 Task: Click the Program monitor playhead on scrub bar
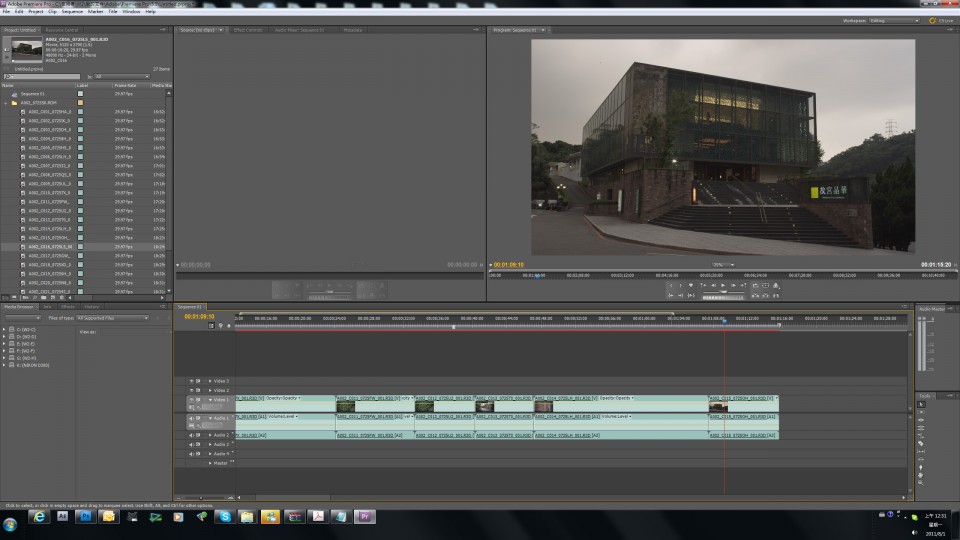tap(538, 274)
